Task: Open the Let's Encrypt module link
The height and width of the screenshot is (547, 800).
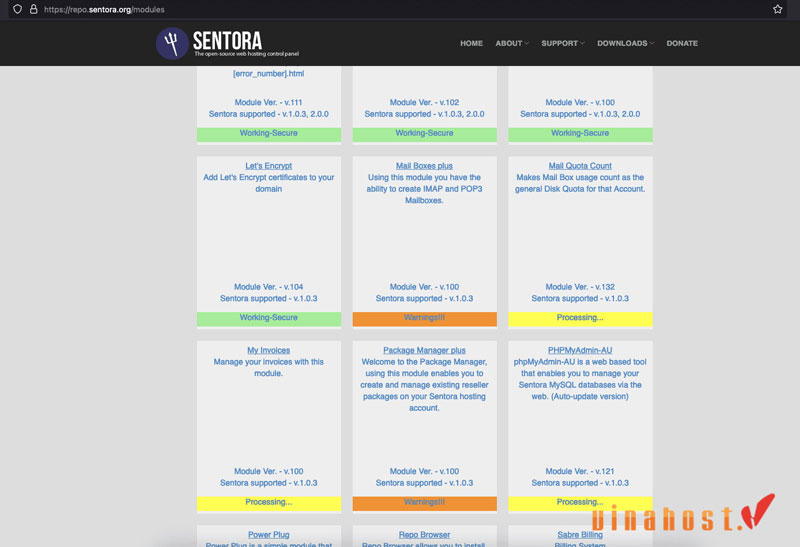Action: click(268, 166)
